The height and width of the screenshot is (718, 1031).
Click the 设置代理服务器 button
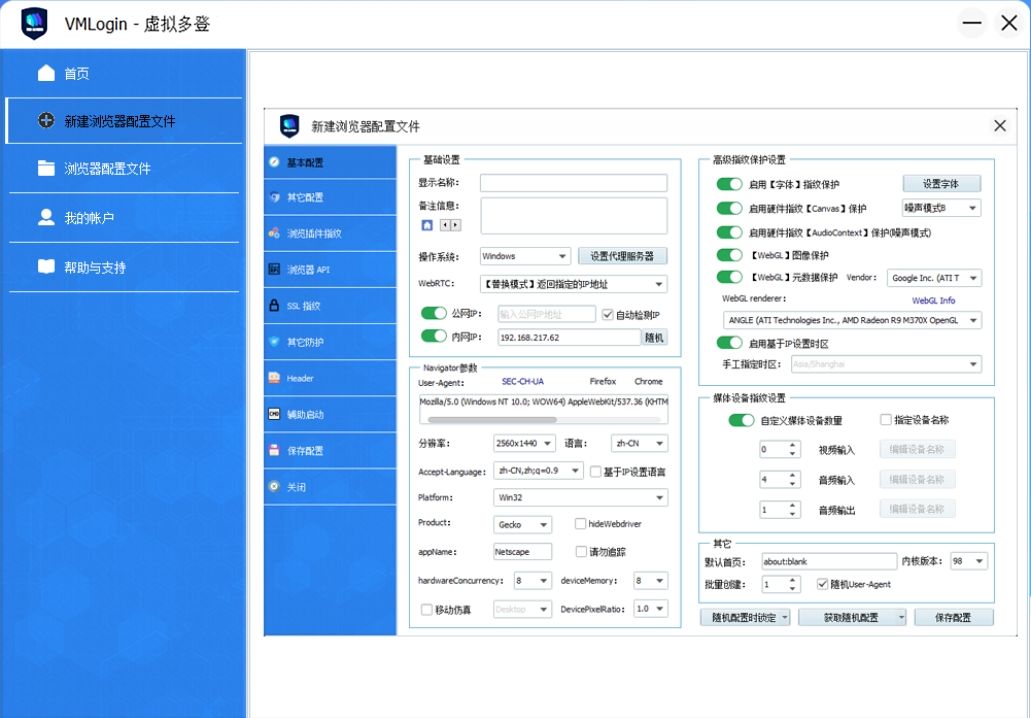622,256
